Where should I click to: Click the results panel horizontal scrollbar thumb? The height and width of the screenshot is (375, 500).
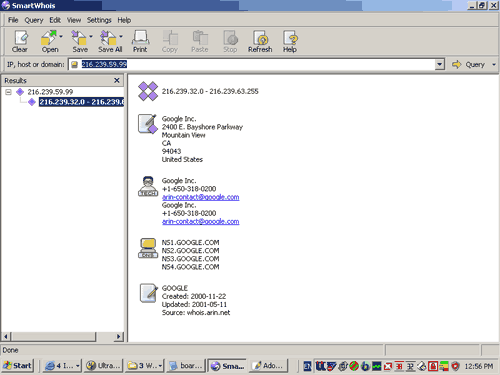point(53,337)
